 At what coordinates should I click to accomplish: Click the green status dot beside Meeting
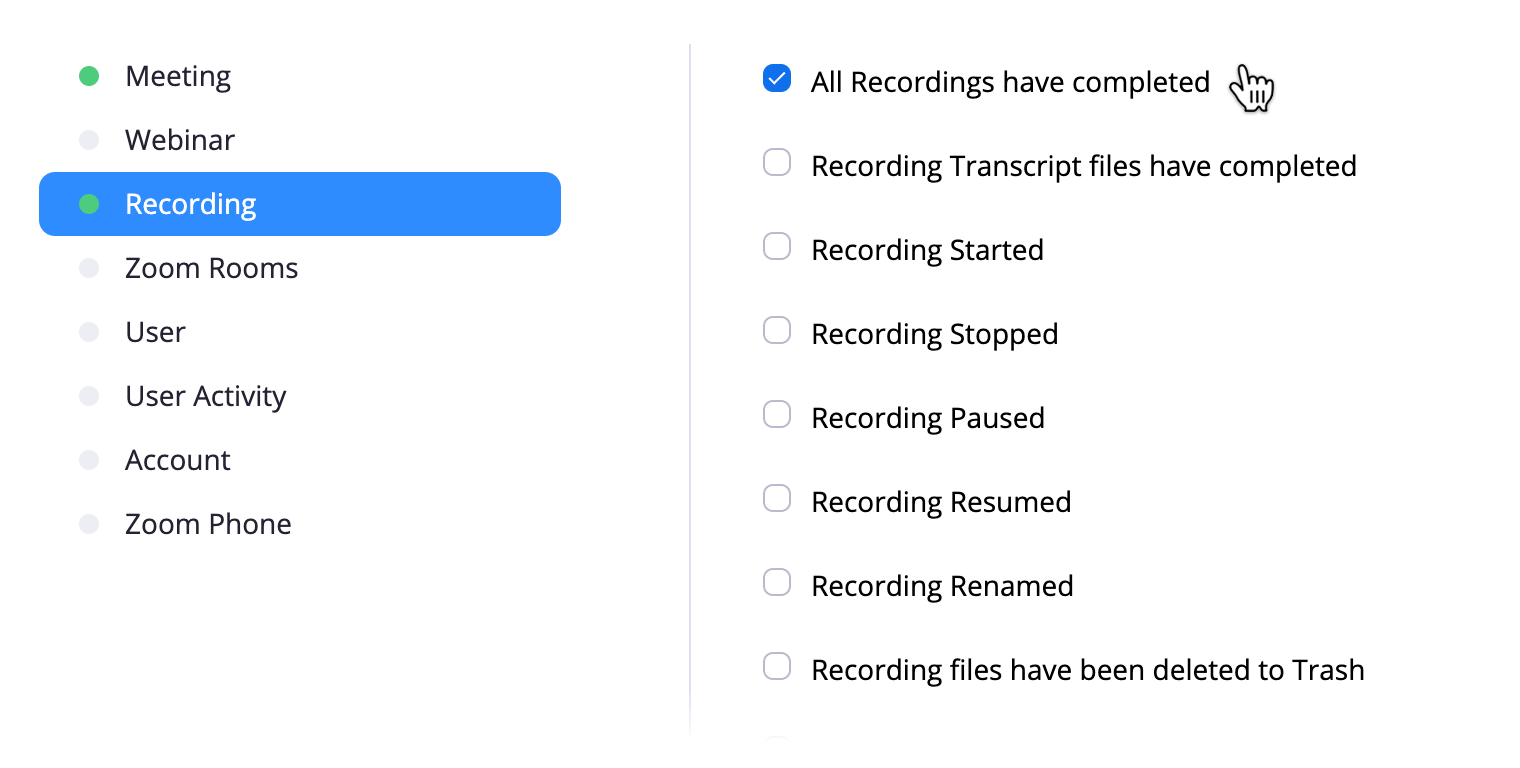point(89,76)
